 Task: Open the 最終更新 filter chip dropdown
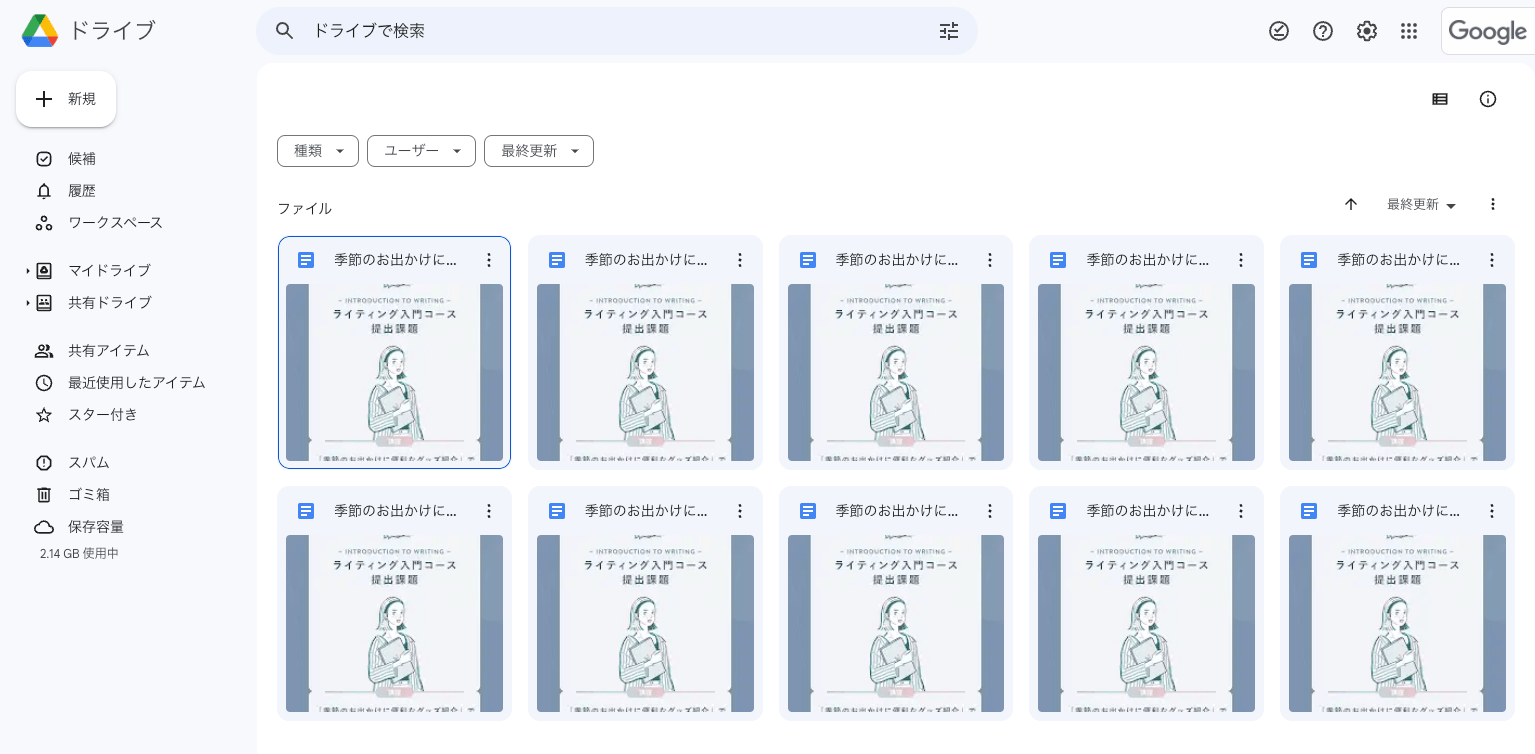pyautogui.click(x=539, y=151)
